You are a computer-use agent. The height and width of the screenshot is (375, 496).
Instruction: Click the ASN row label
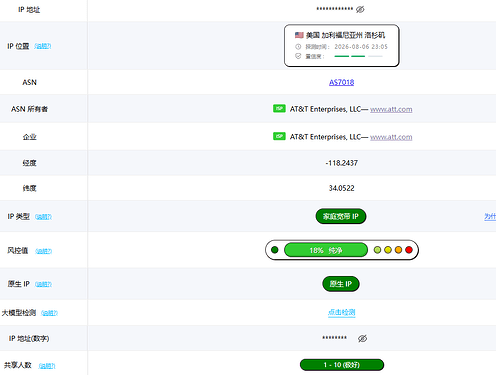tap(29, 82)
